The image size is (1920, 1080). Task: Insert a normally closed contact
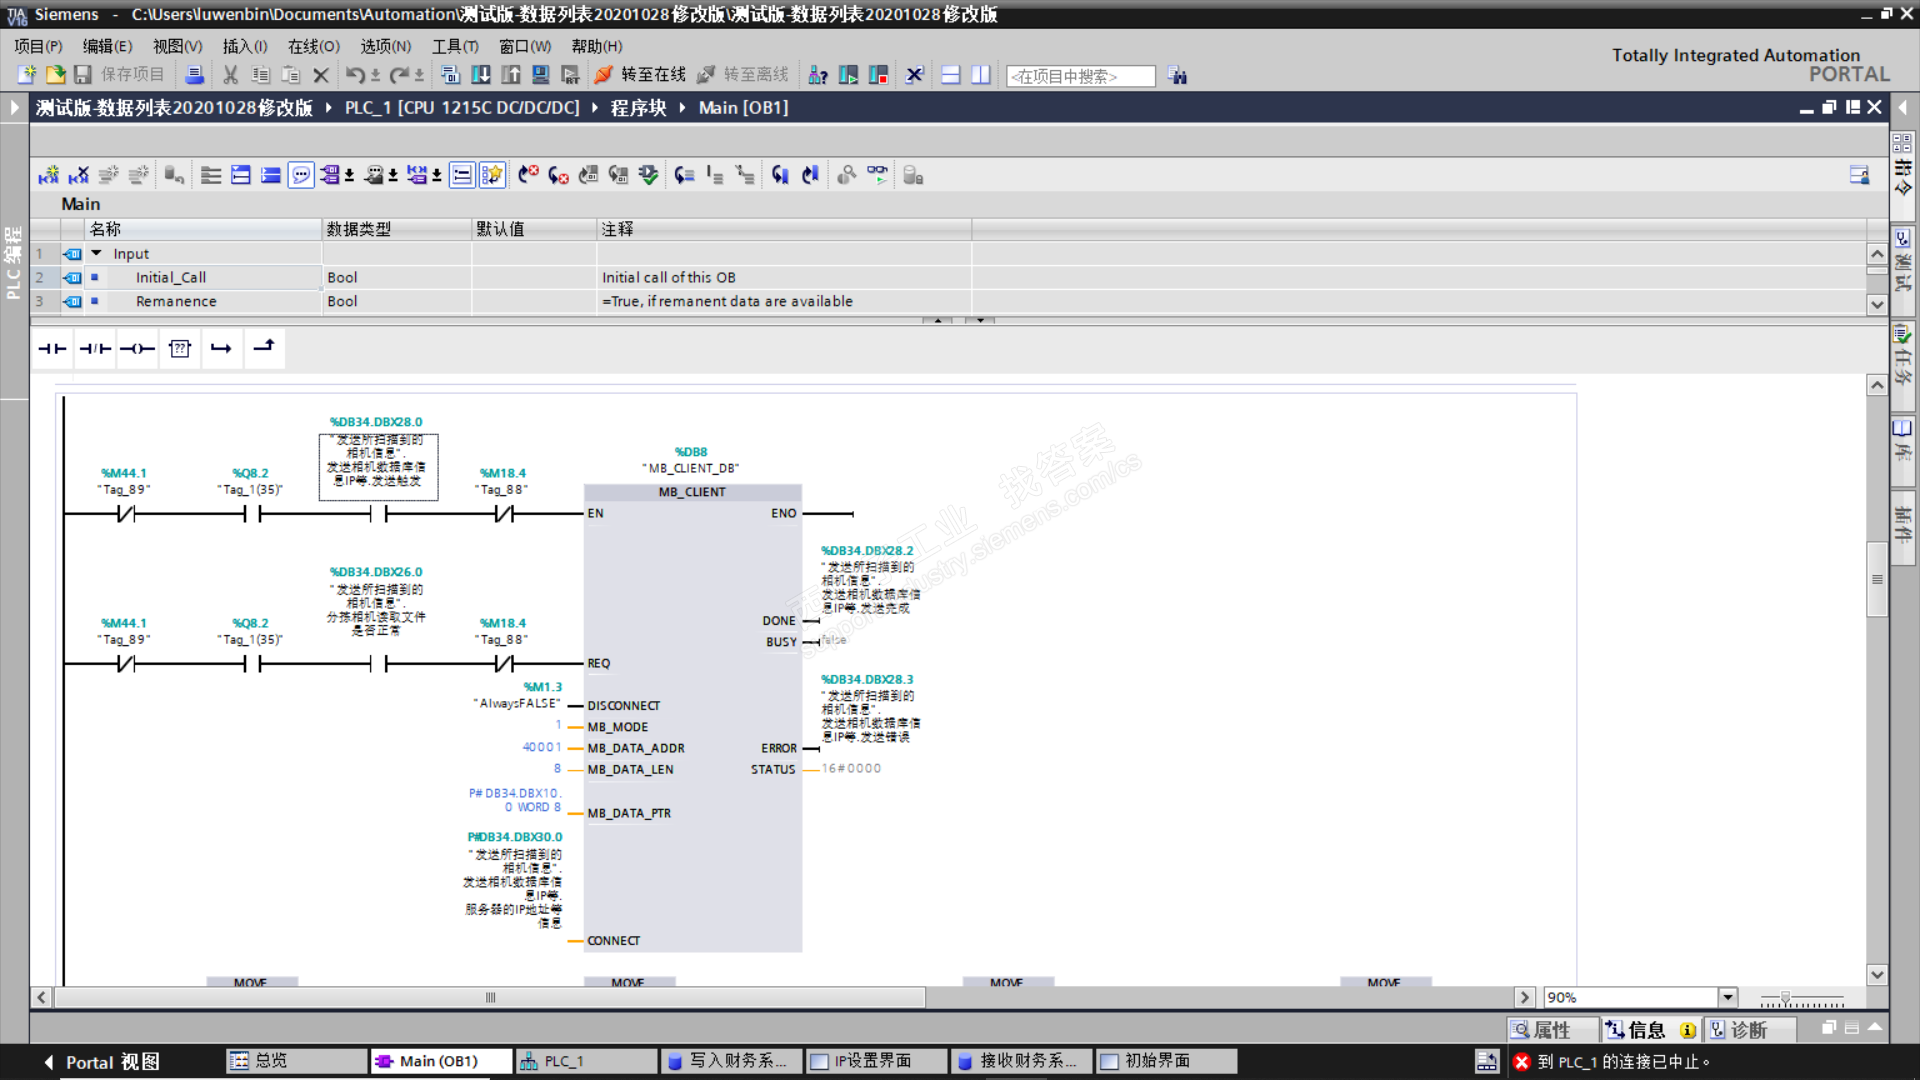(95, 349)
